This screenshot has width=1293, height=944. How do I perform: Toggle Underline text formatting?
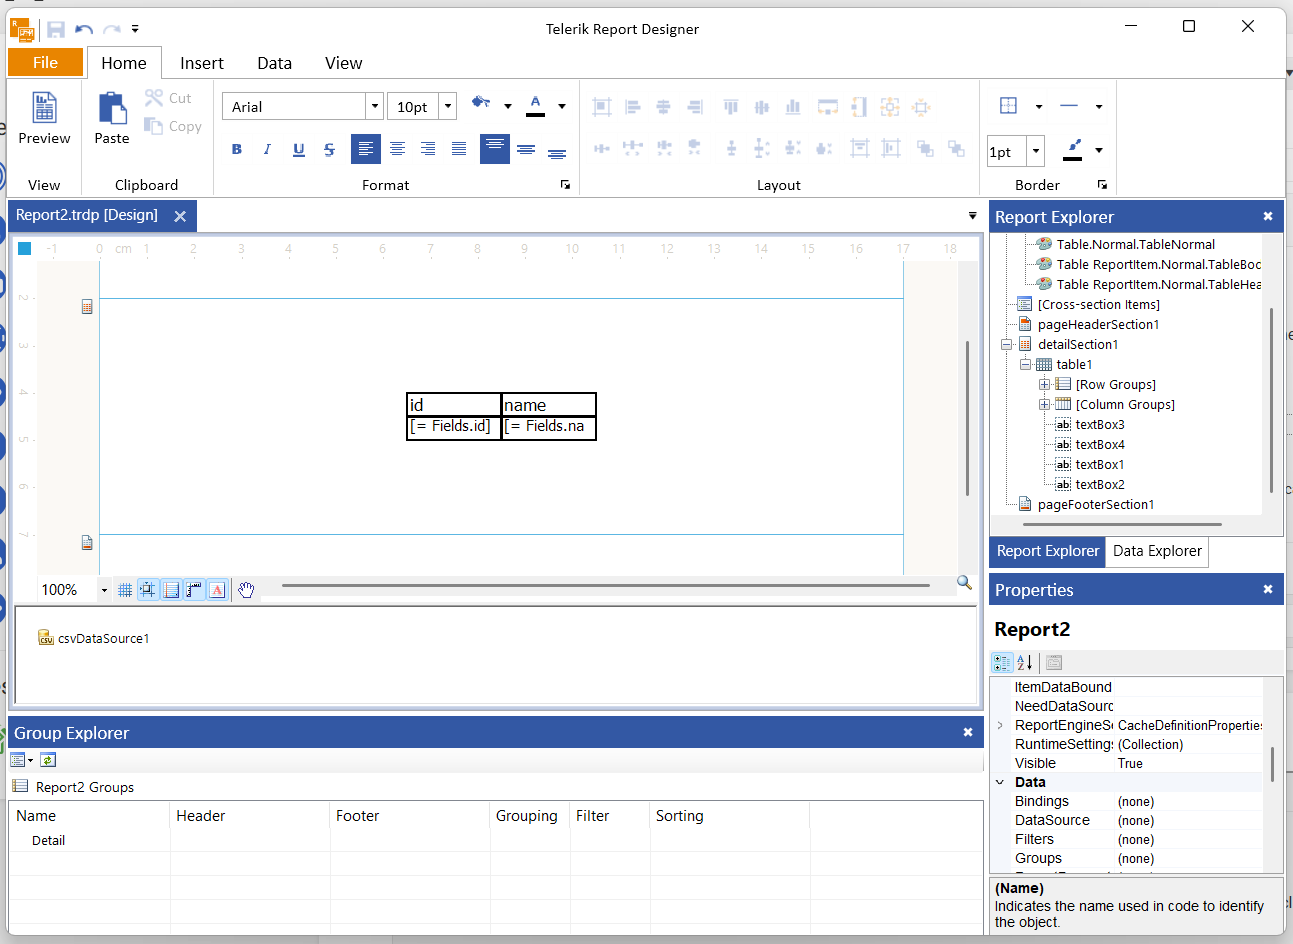298,149
